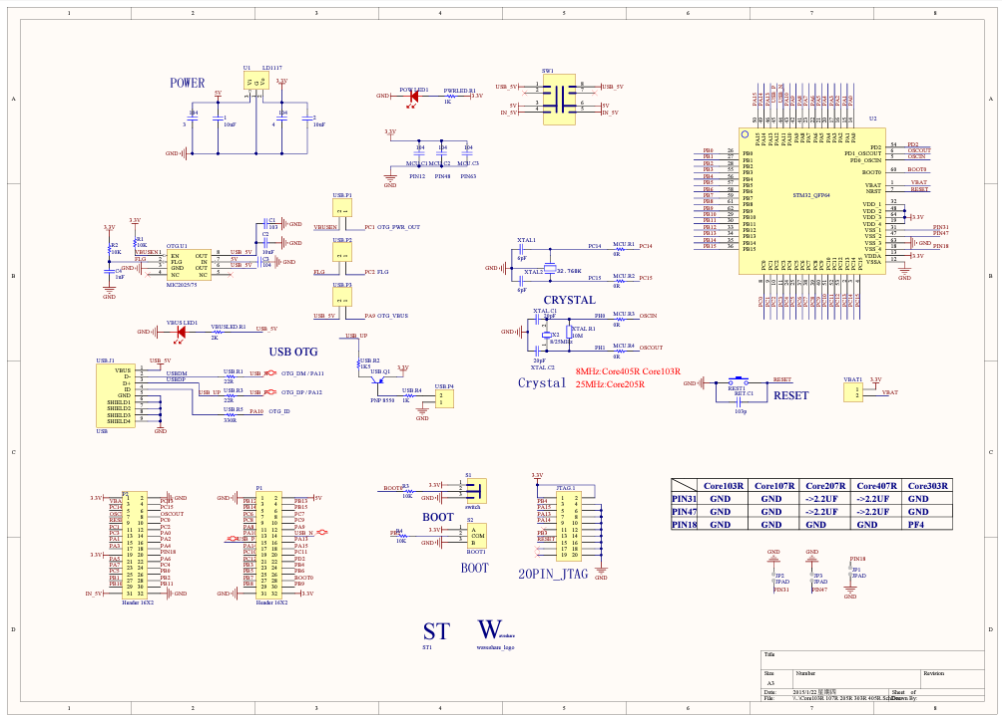Select the LD1117 voltage regulator U1

[x=255, y=81]
